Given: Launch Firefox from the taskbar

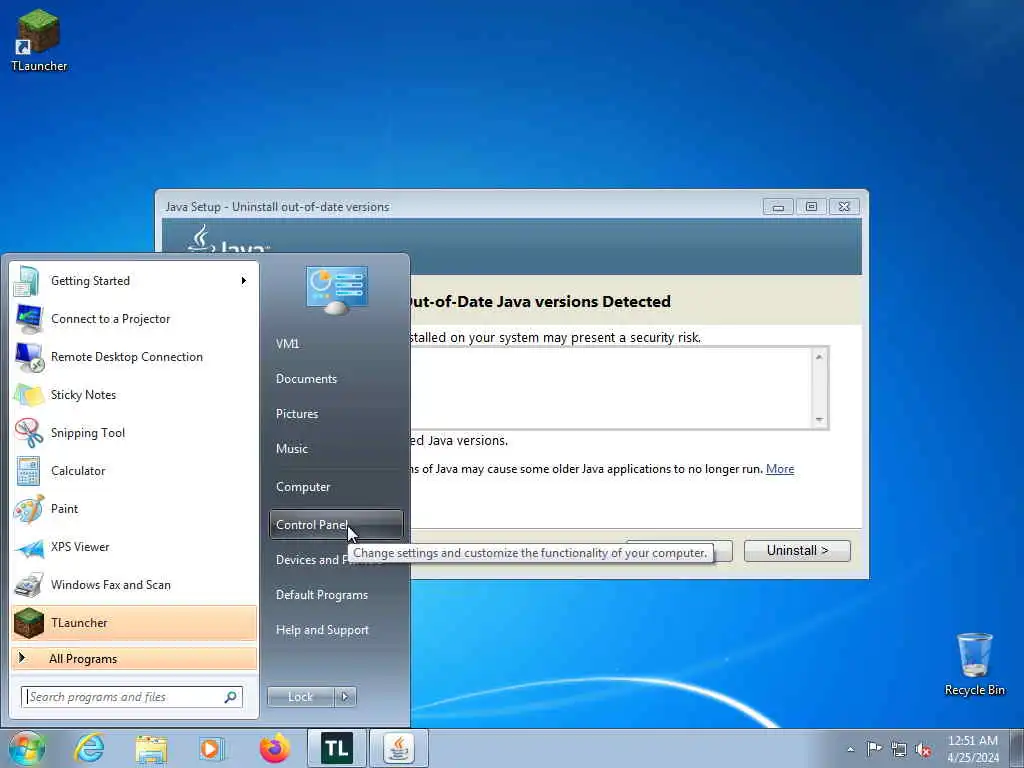Looking at the screenshot, I should point(275,748).
